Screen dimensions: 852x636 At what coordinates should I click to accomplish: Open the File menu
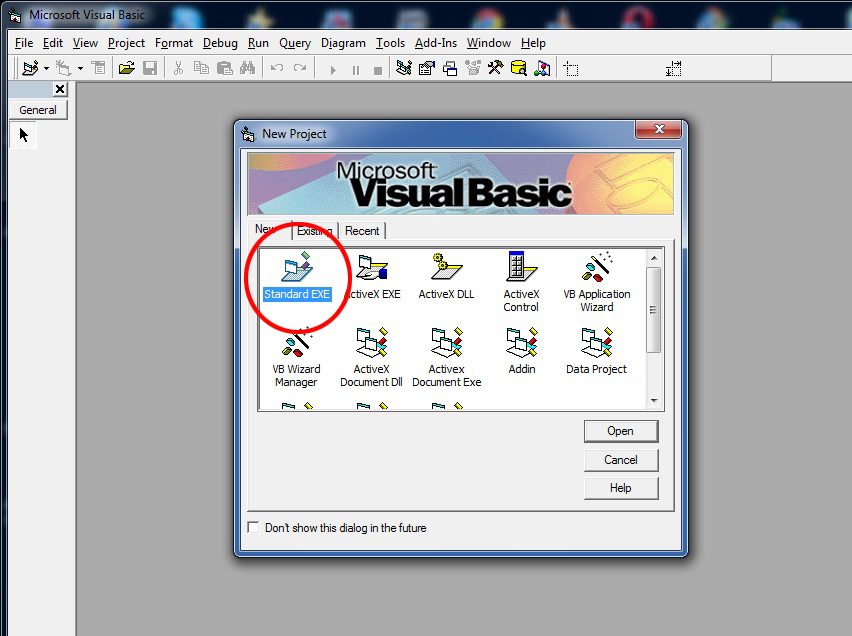pos(24,43)
